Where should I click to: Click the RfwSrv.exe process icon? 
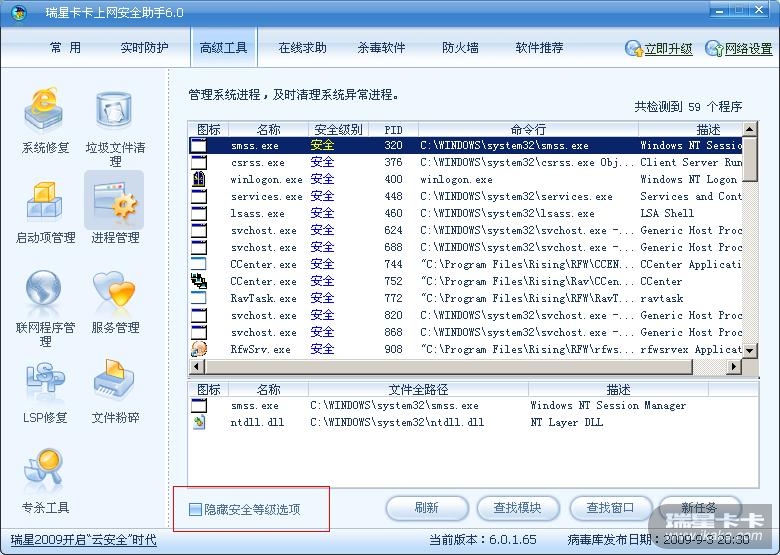tap(198, 349)
